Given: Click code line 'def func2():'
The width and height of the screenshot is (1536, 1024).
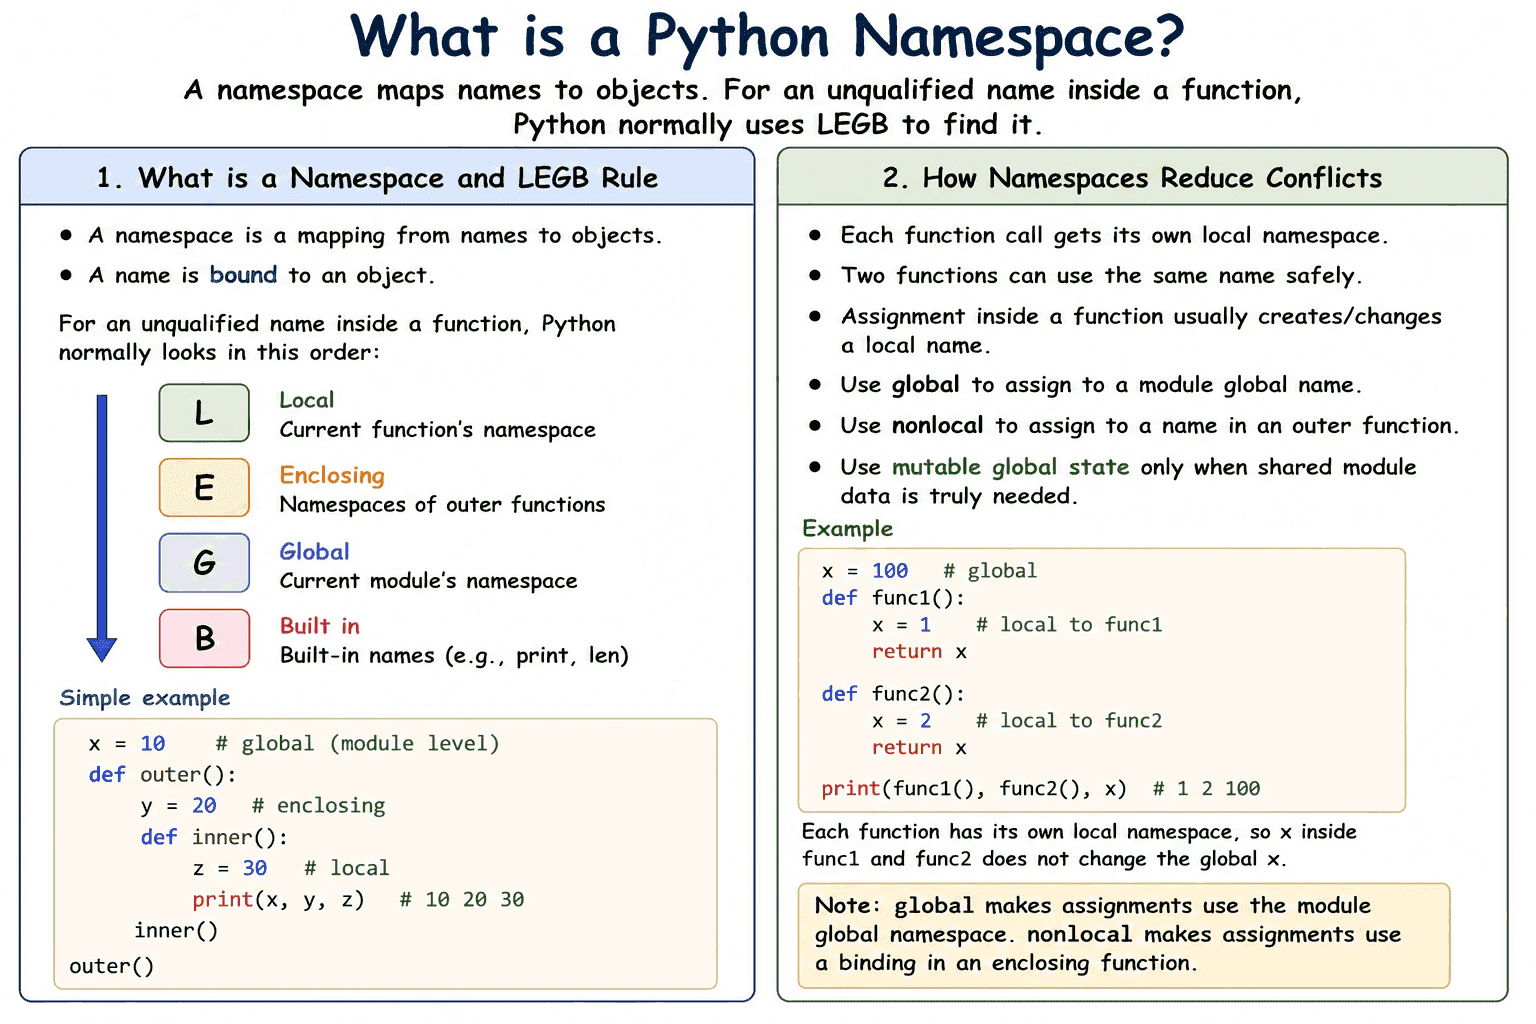Looking at the screenshot, I should coord(893,694).
